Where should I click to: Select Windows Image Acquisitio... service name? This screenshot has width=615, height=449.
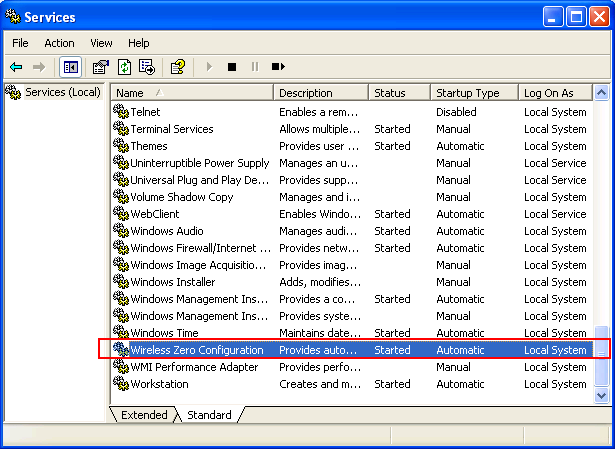tap(198, 265)
